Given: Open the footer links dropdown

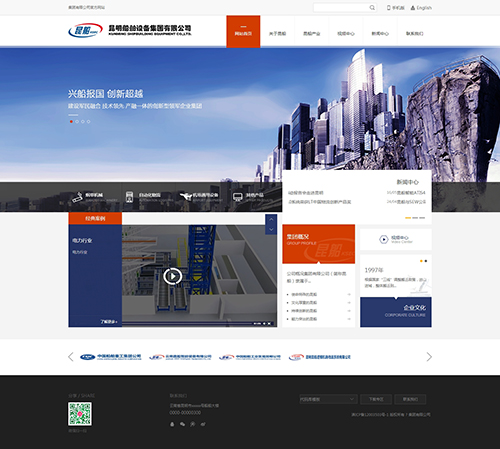Looking at the screenshot, I should click(328, 399).
